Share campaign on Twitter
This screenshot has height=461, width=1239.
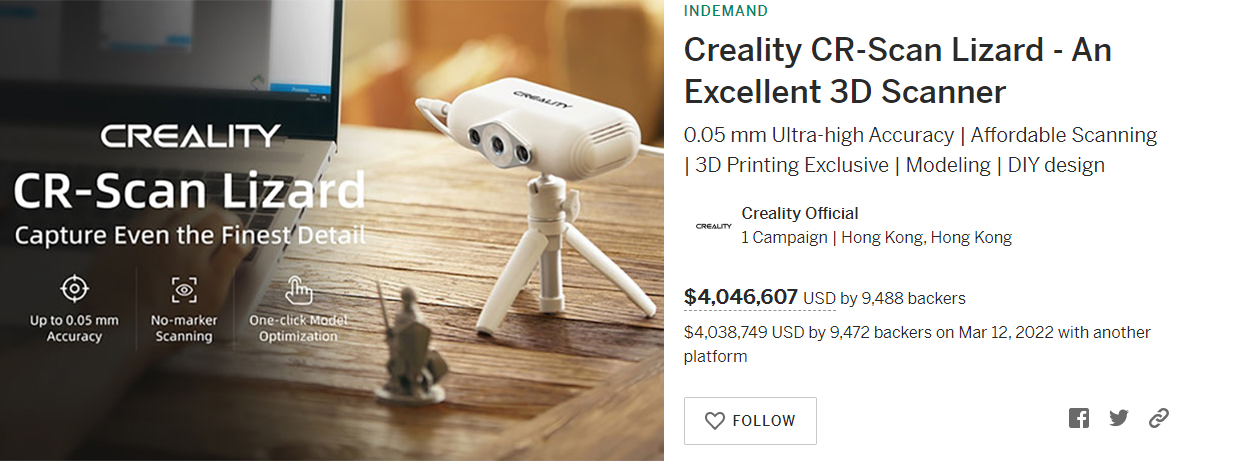pos(1119,419)
